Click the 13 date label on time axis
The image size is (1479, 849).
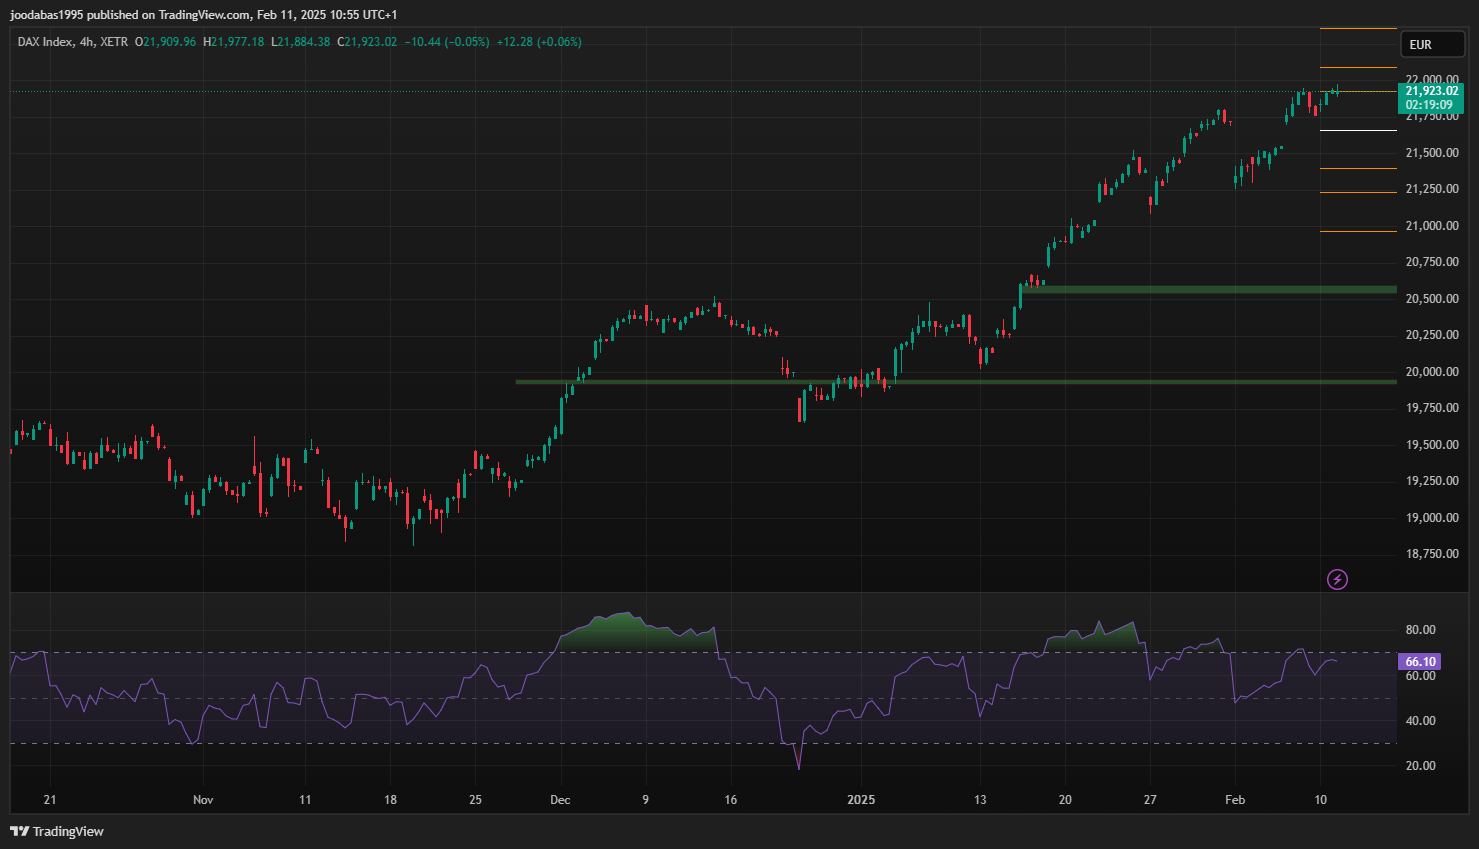tap(980, 800)
